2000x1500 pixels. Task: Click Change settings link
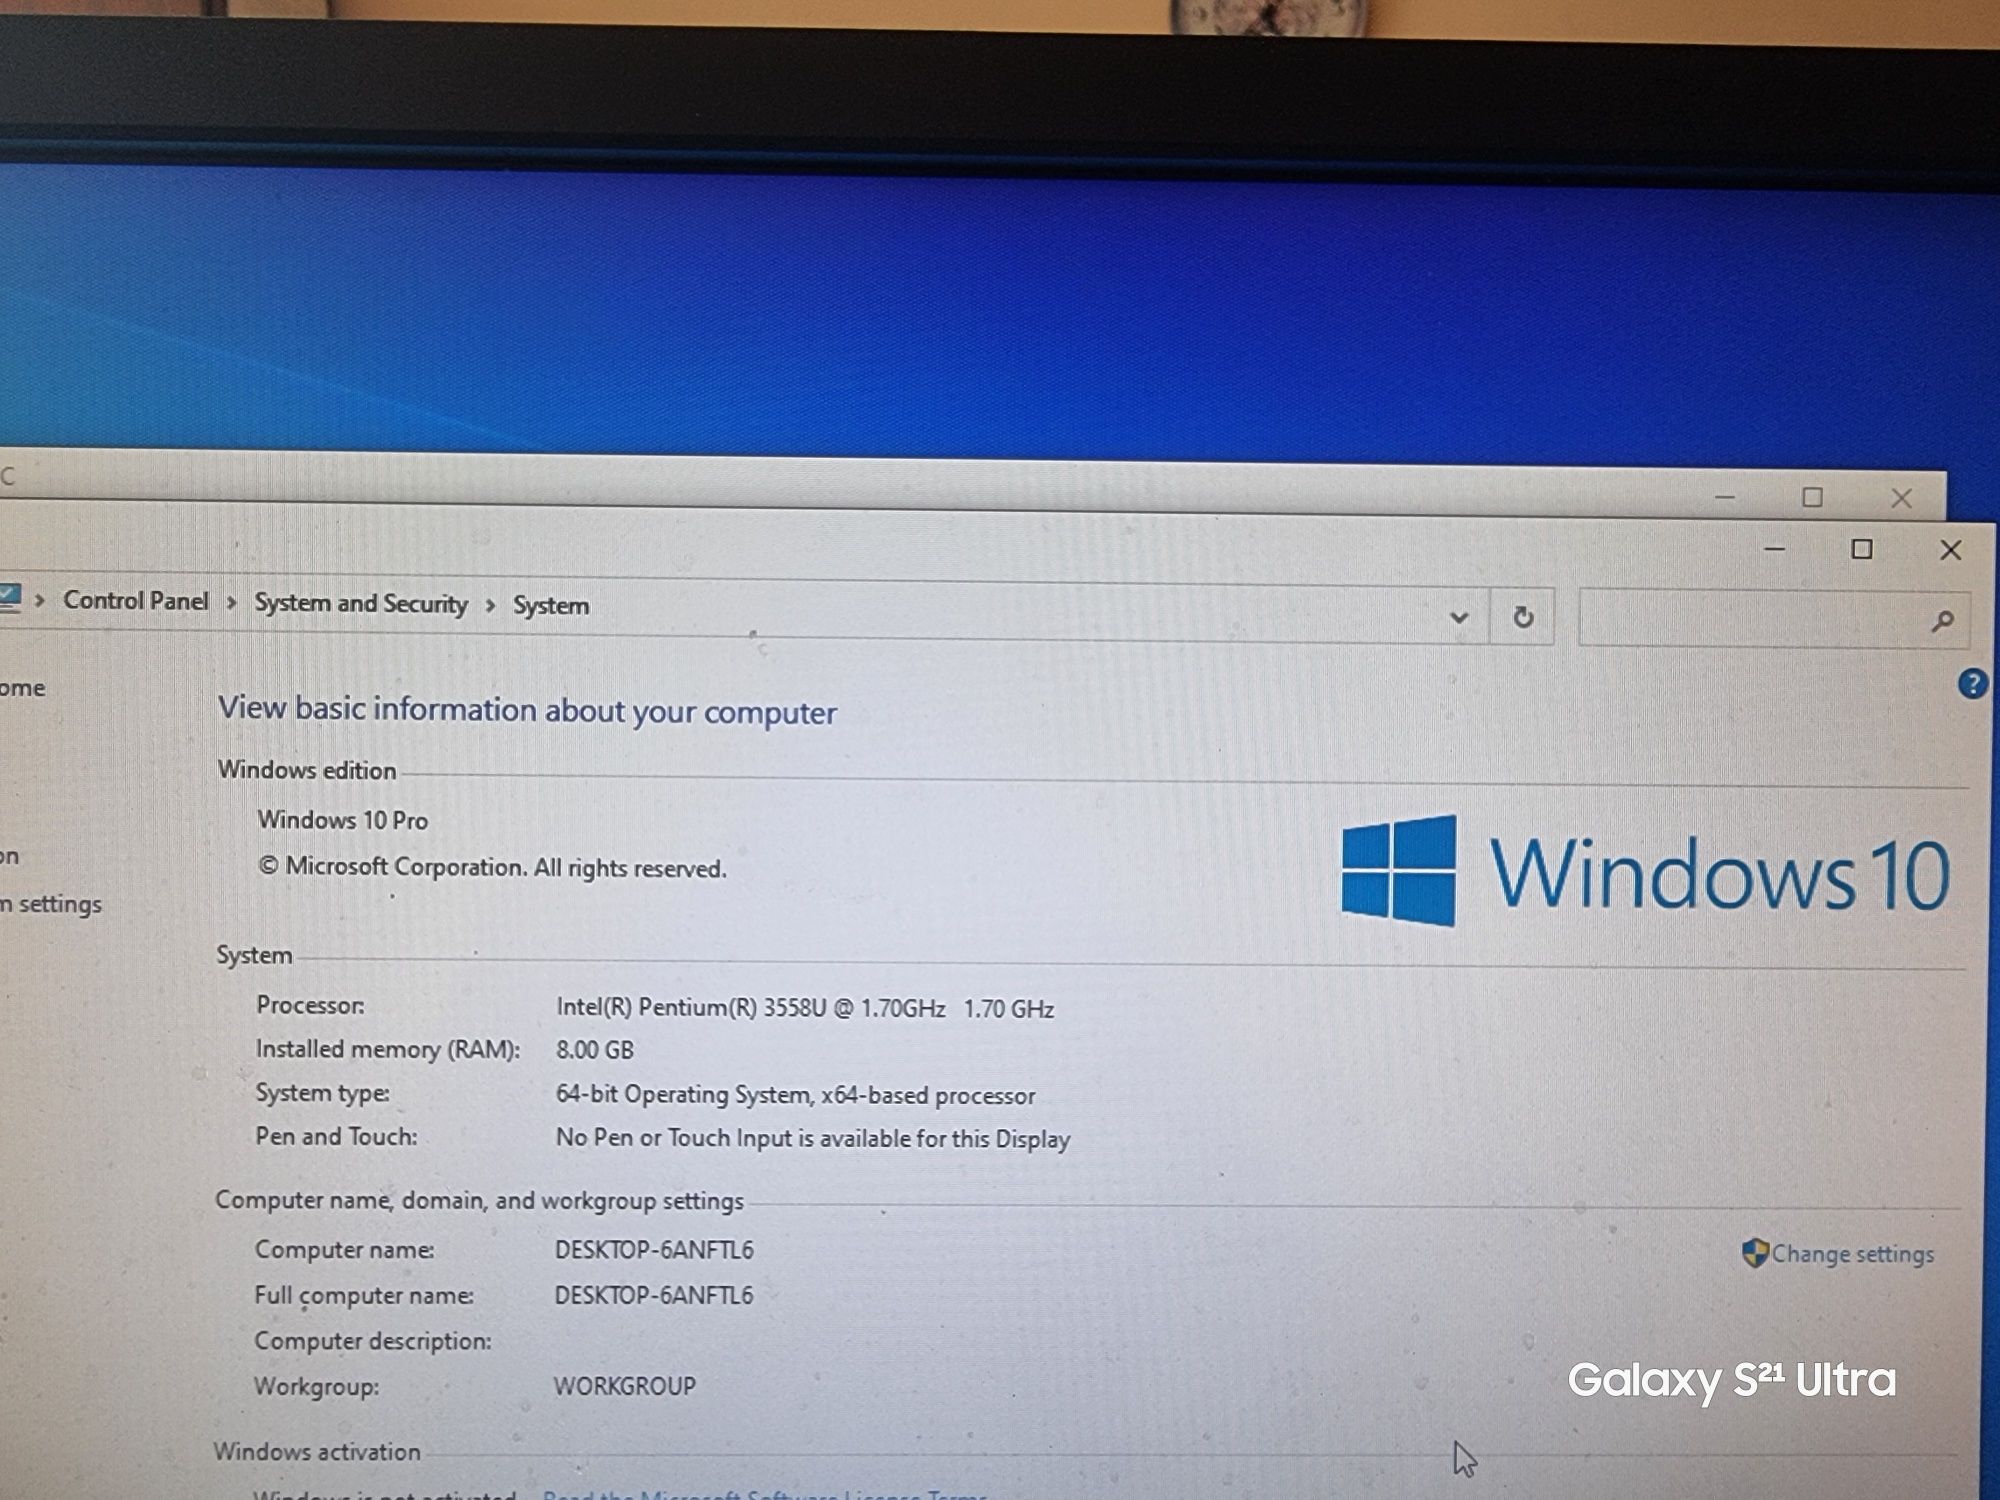coord(1853,1254)
